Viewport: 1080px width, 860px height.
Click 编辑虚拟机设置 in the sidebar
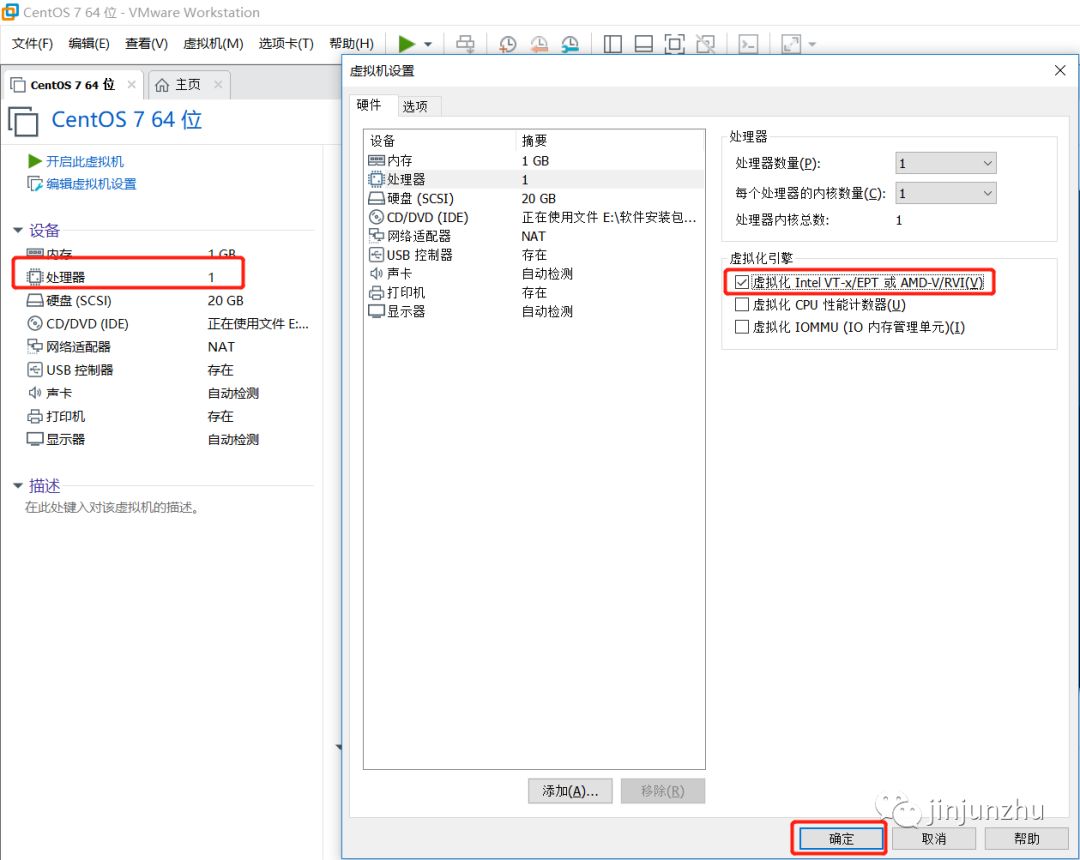click(x=86, y=183)
